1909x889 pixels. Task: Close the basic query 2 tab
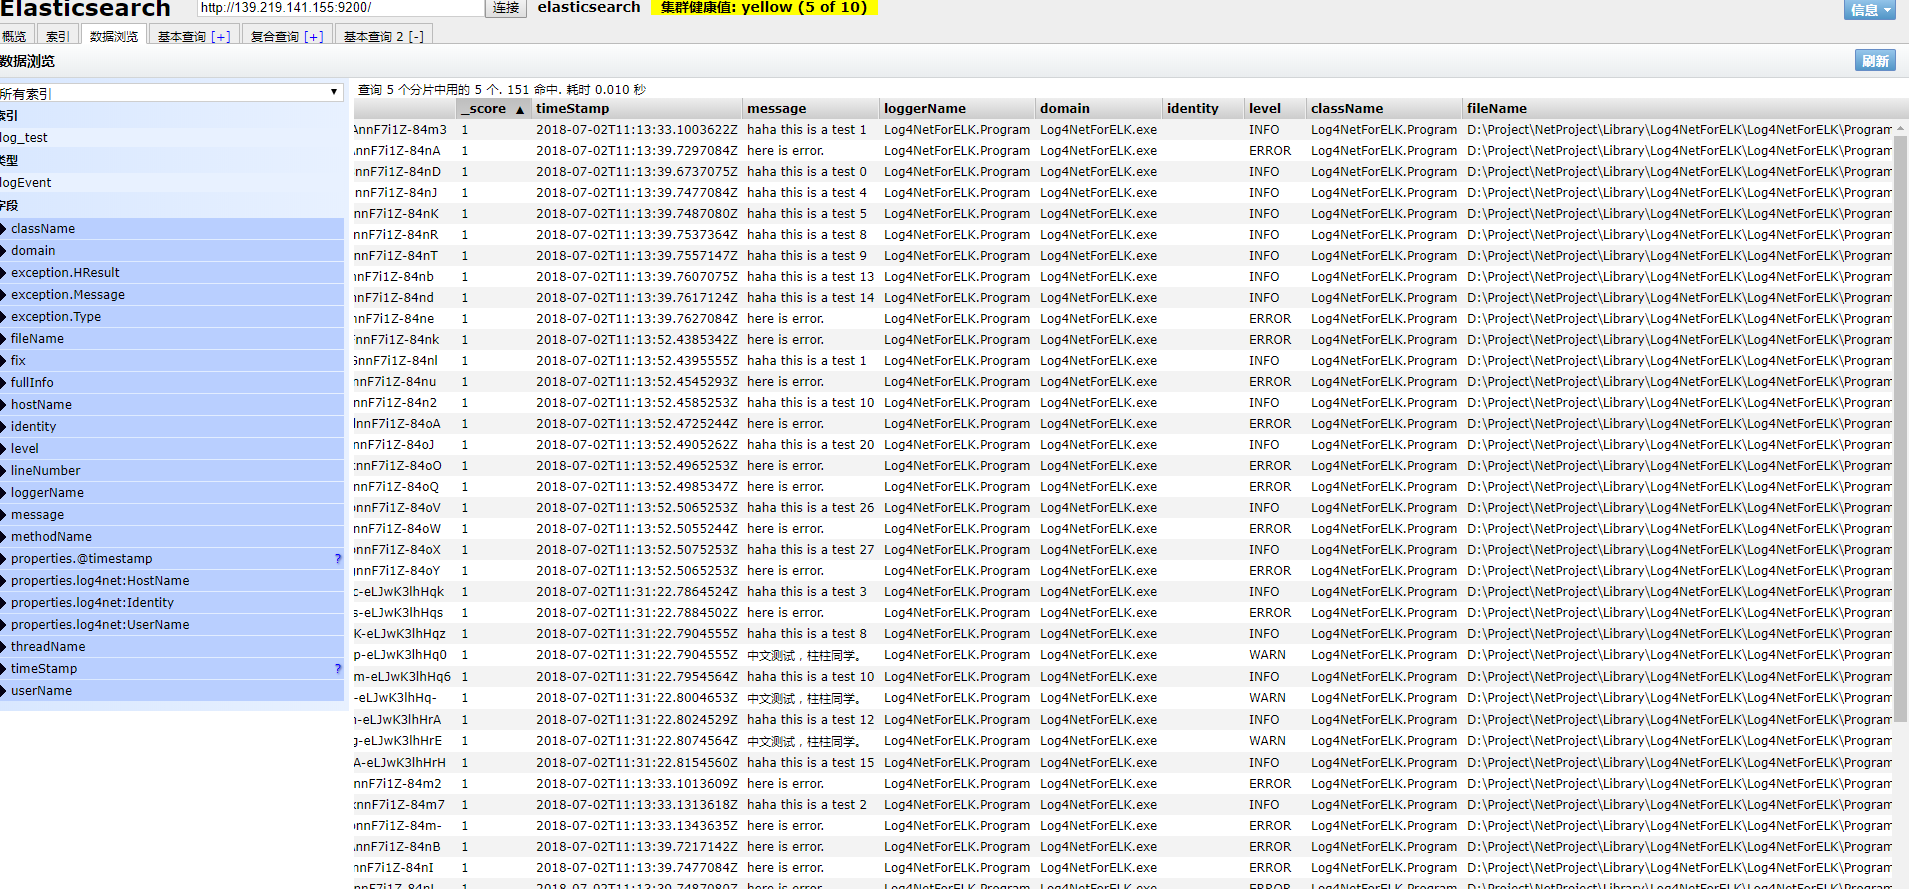click(416, 37)
